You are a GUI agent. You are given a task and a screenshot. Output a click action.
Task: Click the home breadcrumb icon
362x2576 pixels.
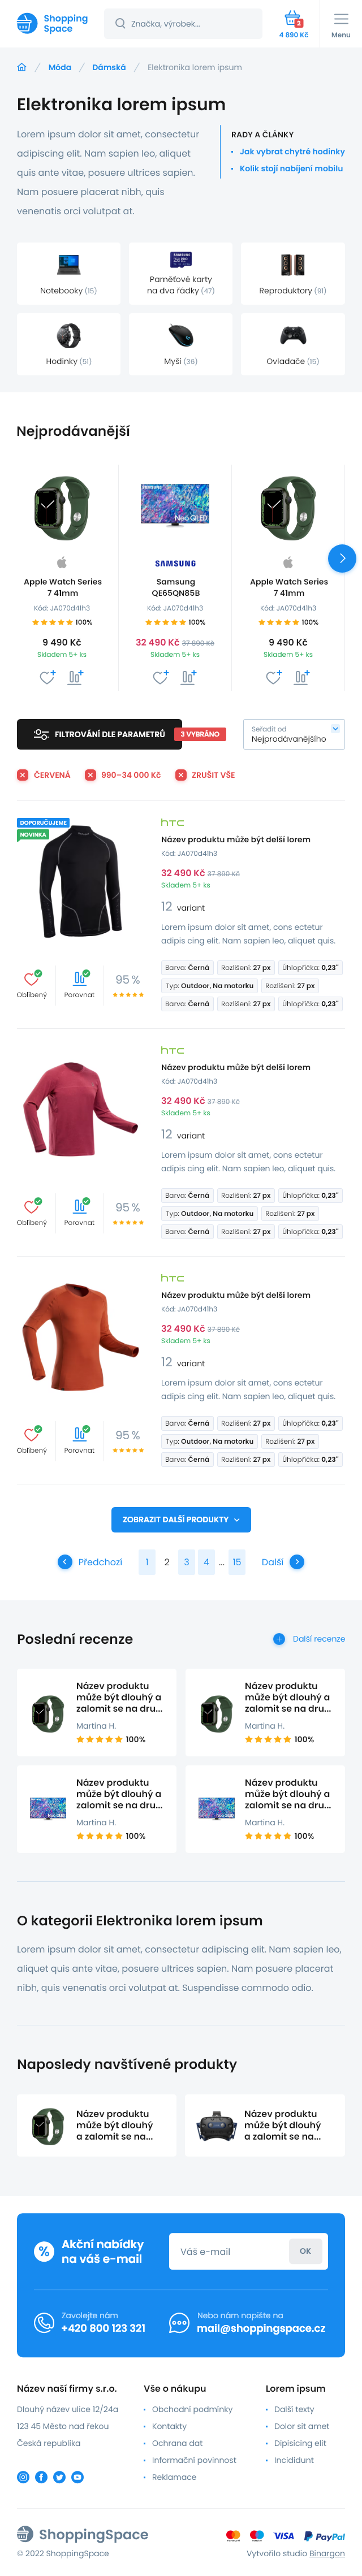(22, 67)
